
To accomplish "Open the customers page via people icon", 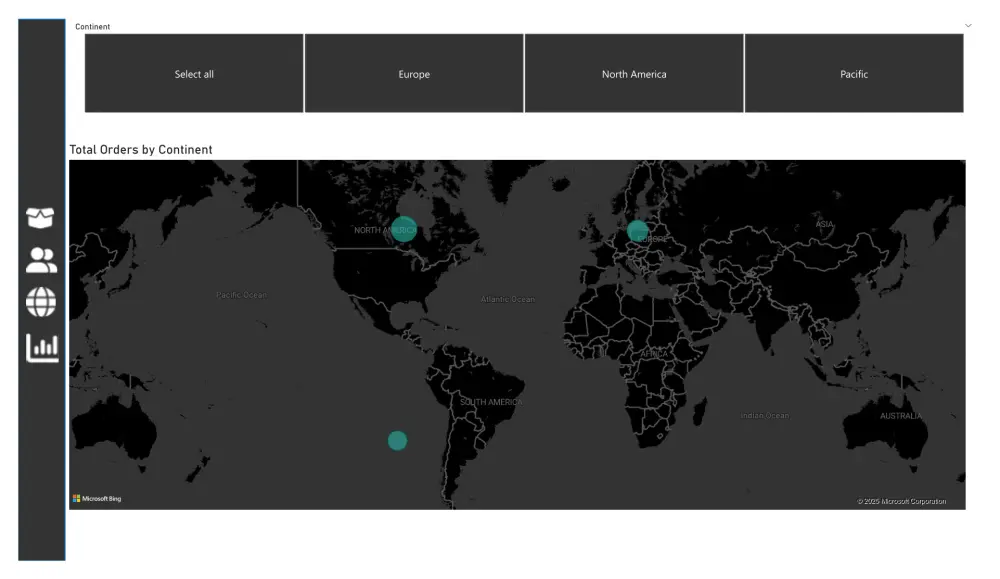I will click(x=41, y=259).
